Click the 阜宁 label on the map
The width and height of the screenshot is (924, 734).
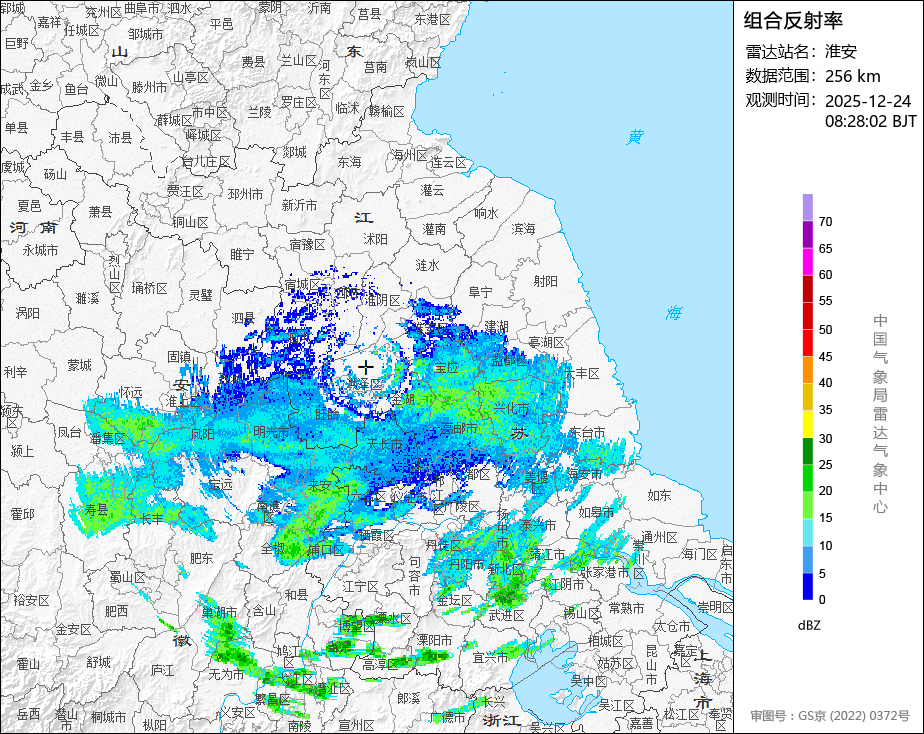480,292
